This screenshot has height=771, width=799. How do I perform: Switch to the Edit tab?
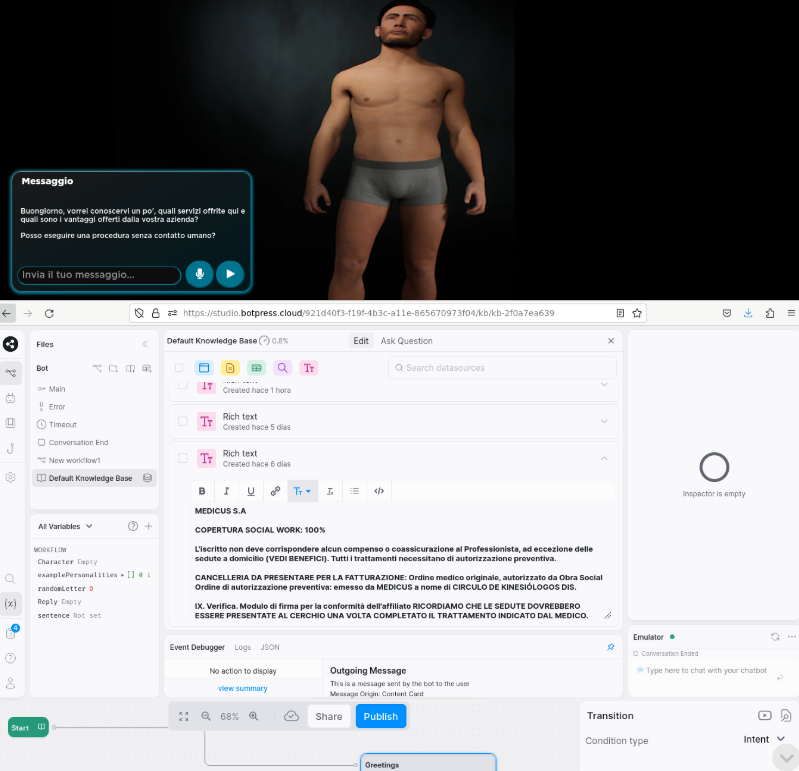(x=361, y=340)
